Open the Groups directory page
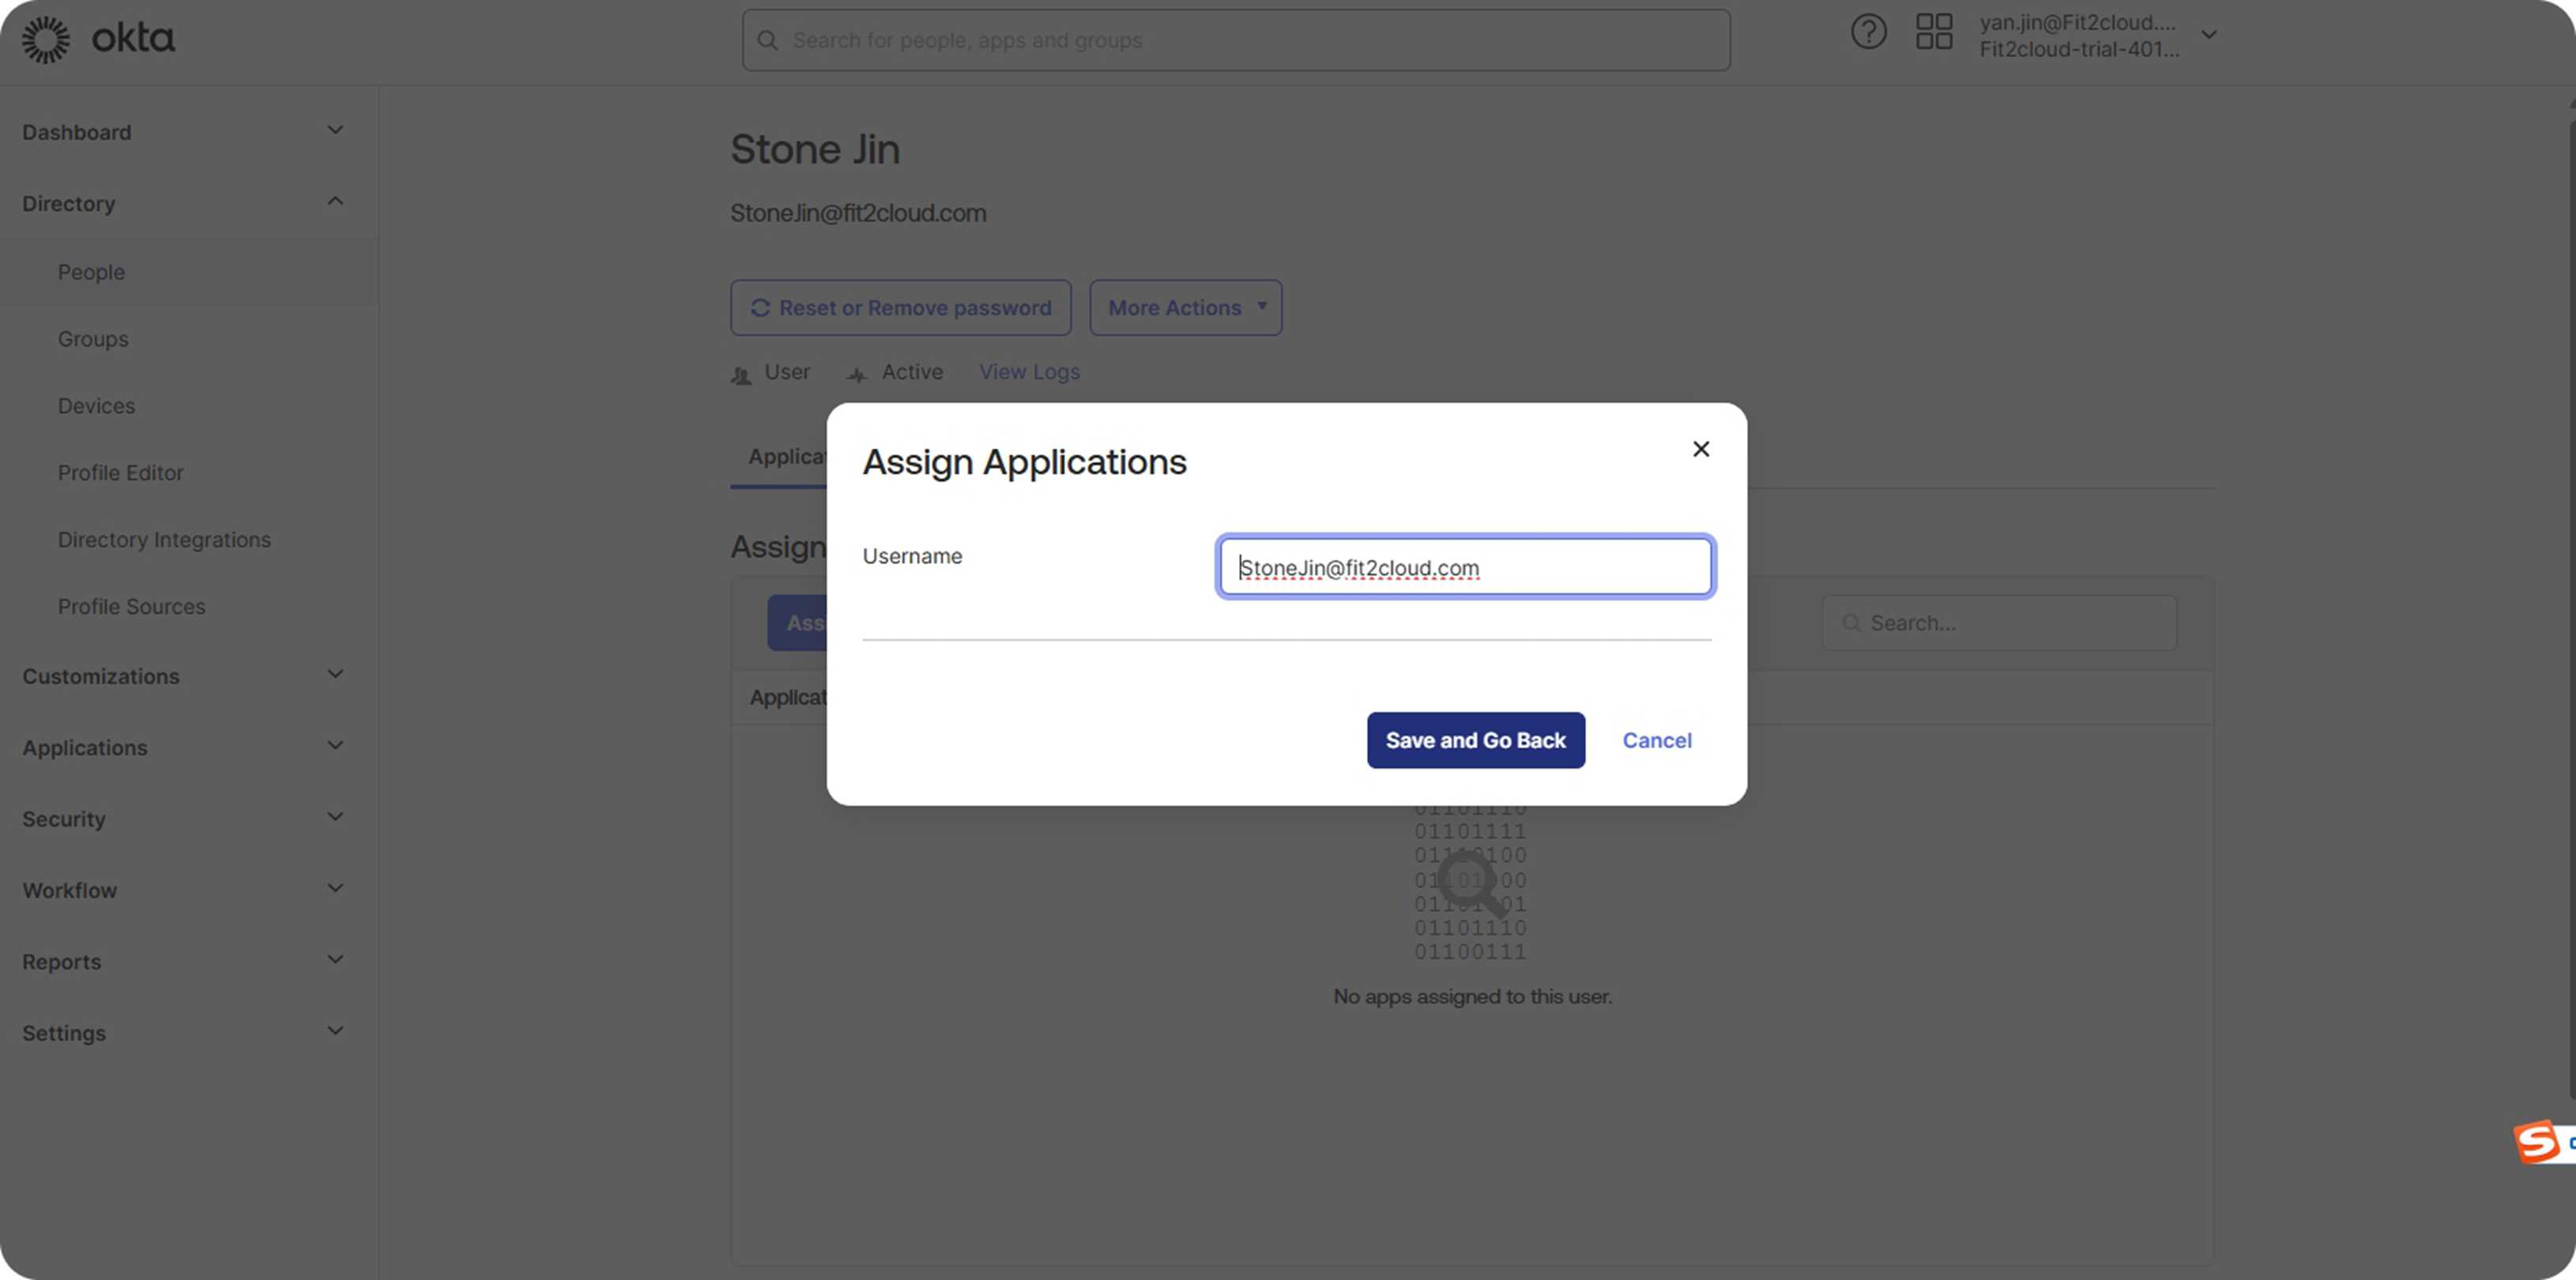 [x=93, y=339]
